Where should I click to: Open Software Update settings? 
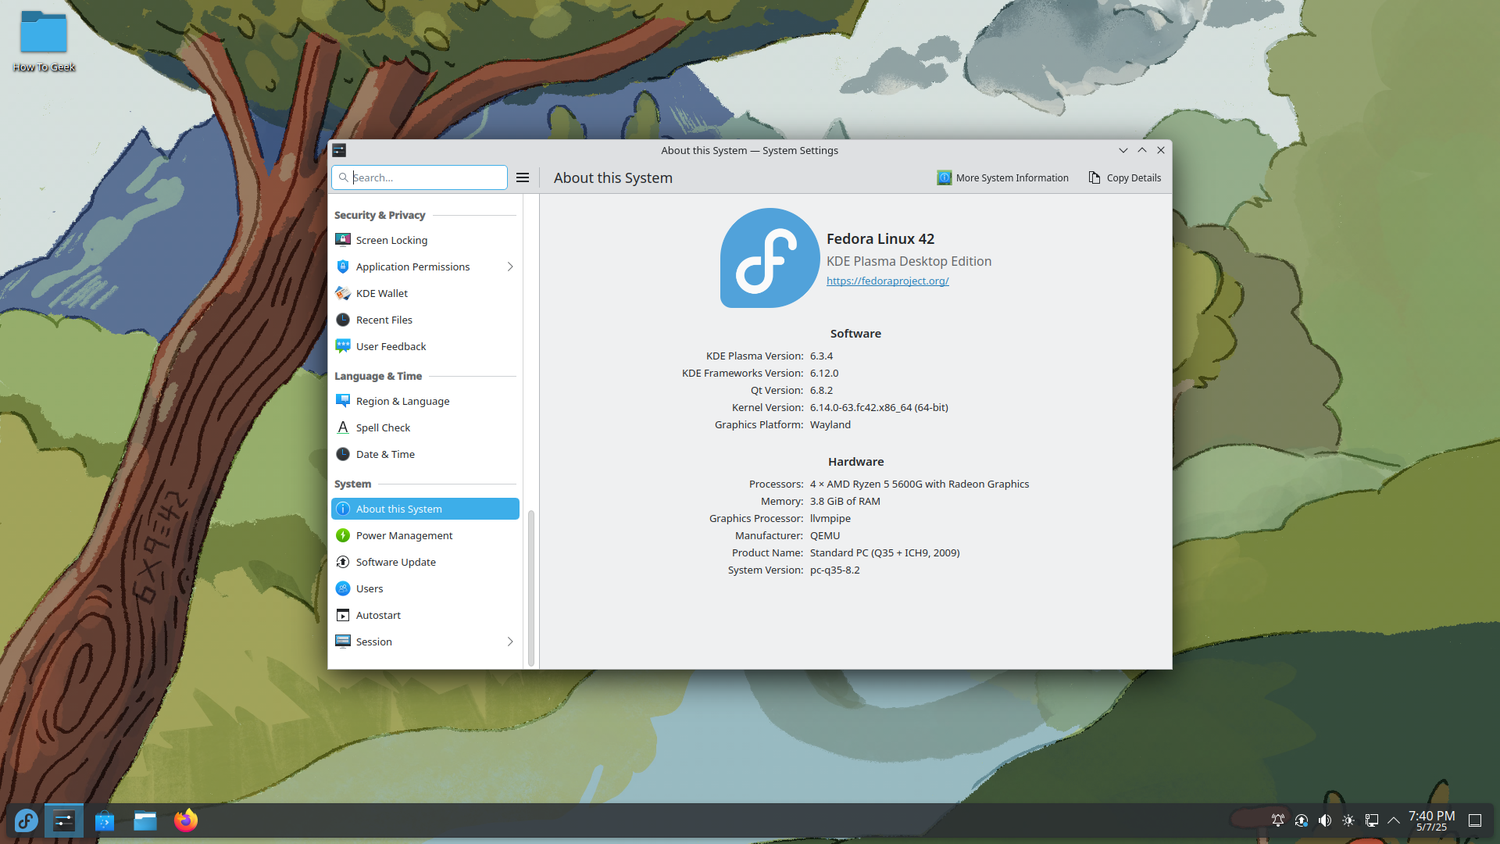click(425, 562)
